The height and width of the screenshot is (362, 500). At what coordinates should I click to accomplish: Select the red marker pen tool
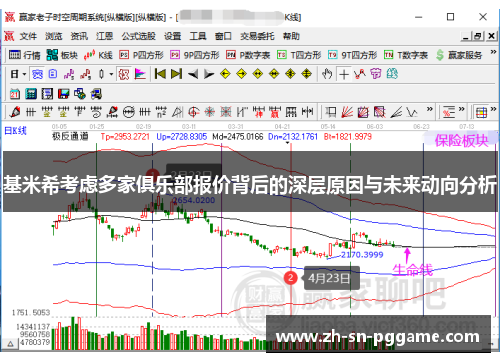point(15,112)
